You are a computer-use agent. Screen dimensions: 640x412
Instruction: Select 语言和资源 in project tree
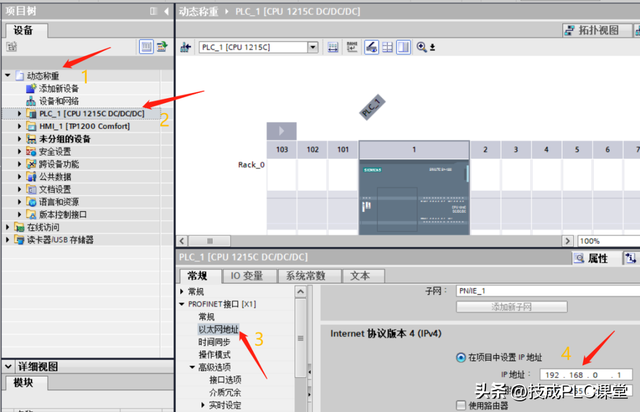tap(59, 202)
